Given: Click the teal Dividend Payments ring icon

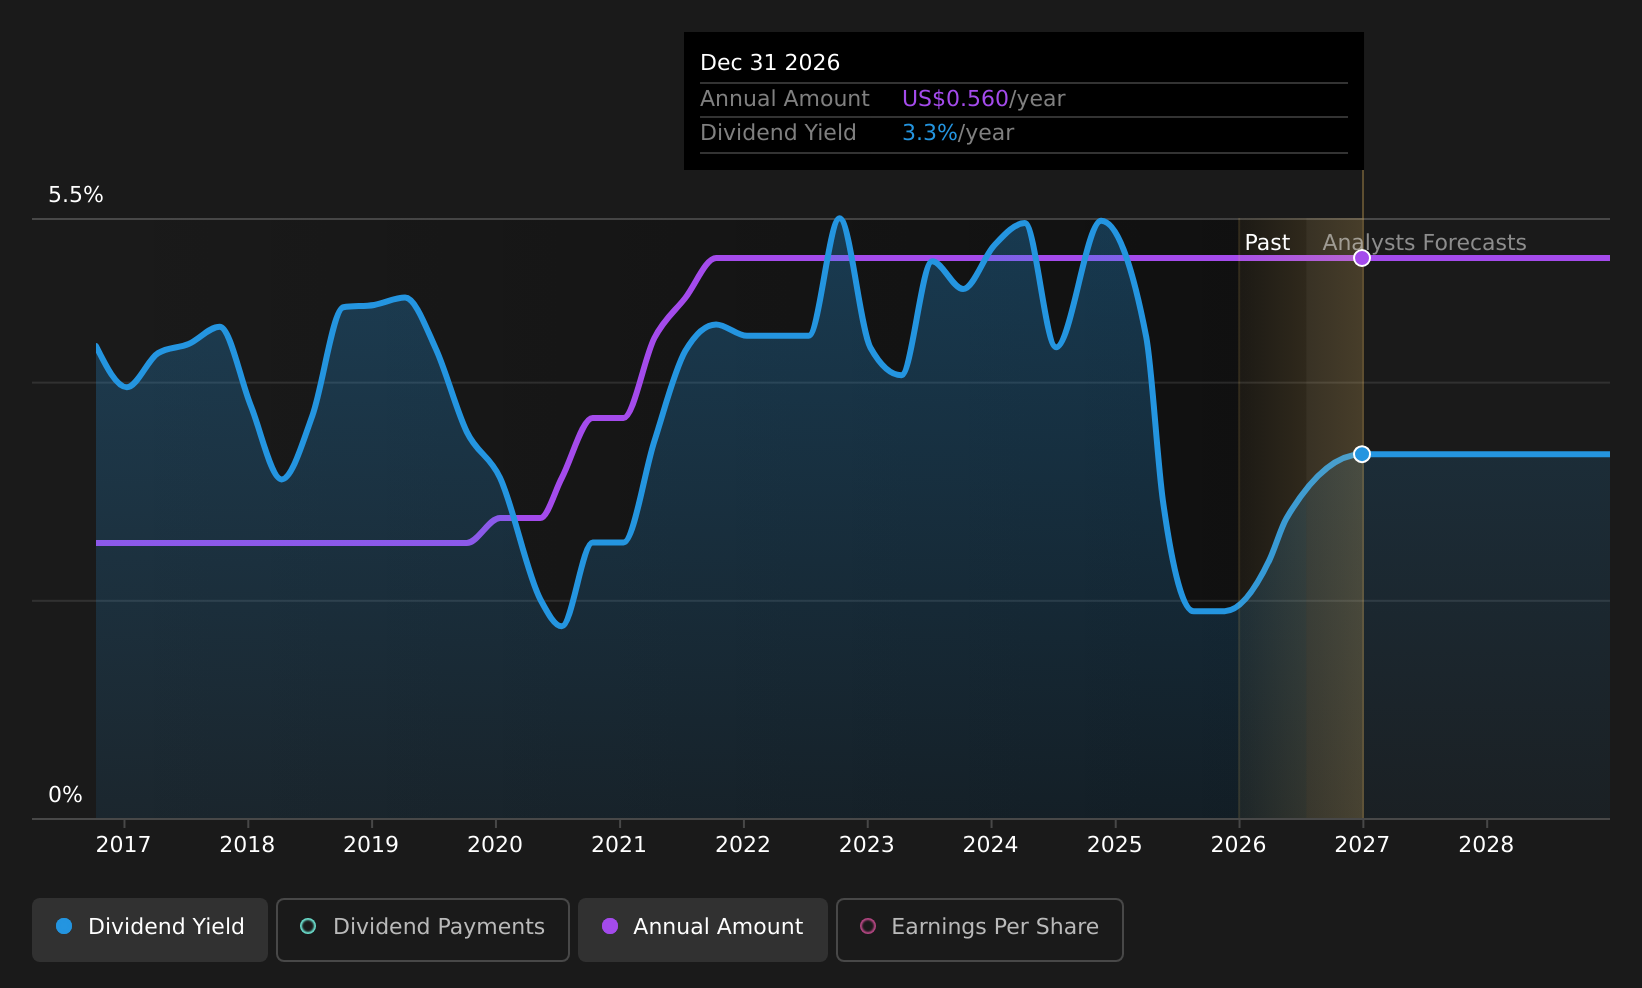Looking at the screenshot, I should point(308,926).
